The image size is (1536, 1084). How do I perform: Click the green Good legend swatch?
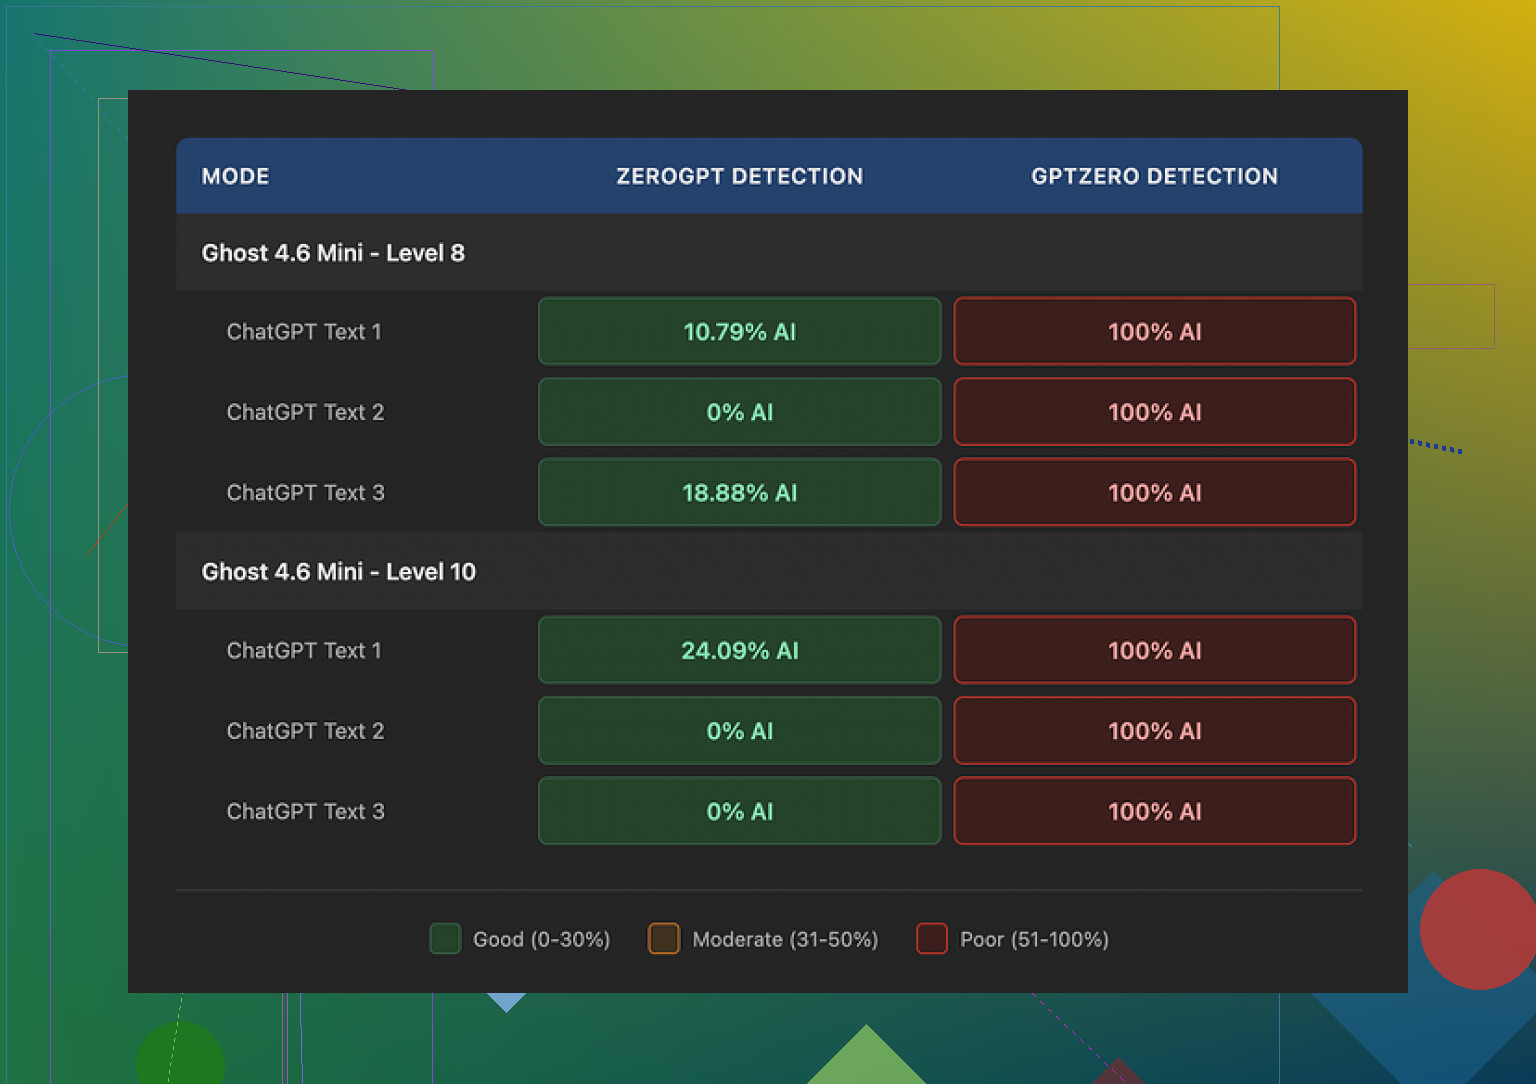point(445,939)
